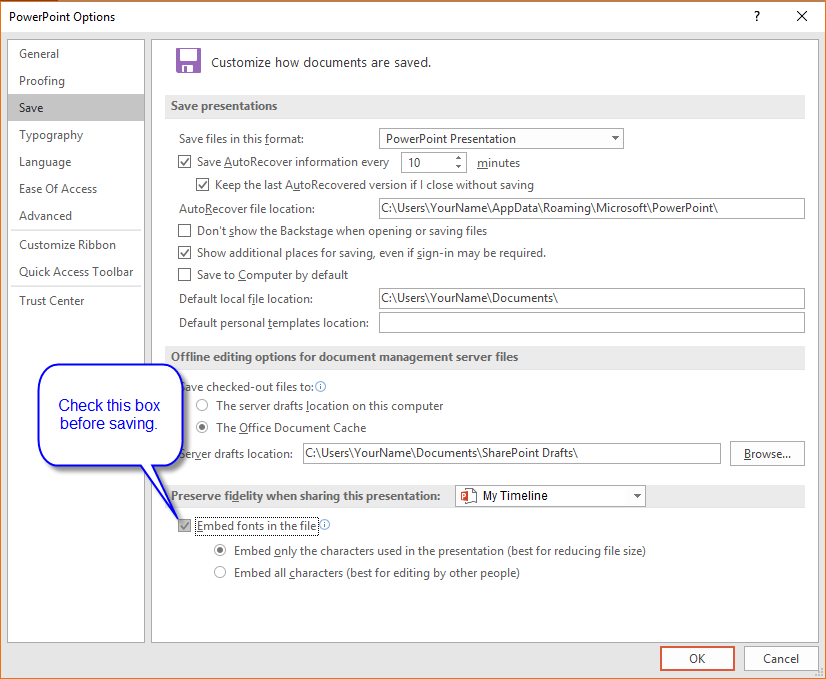
Task: Close the PowerPoint Options dialog
Action: (x=801, y=16)
